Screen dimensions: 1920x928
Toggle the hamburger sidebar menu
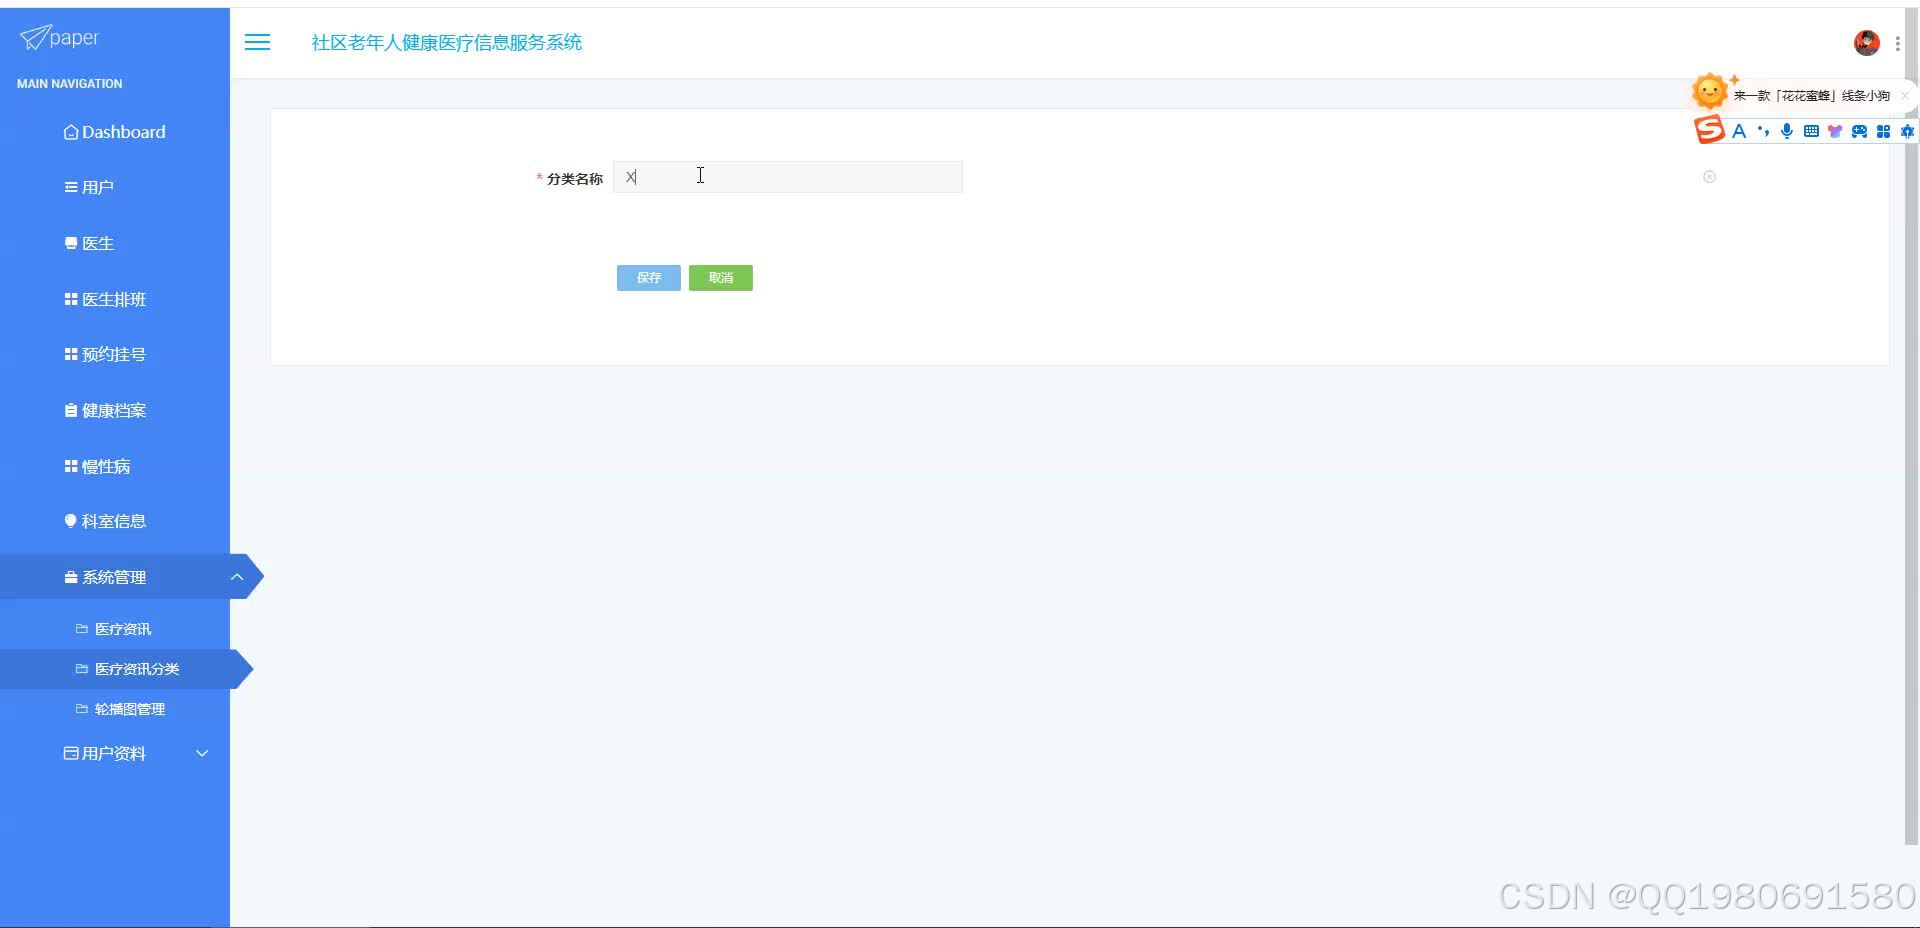pos(257,42)
